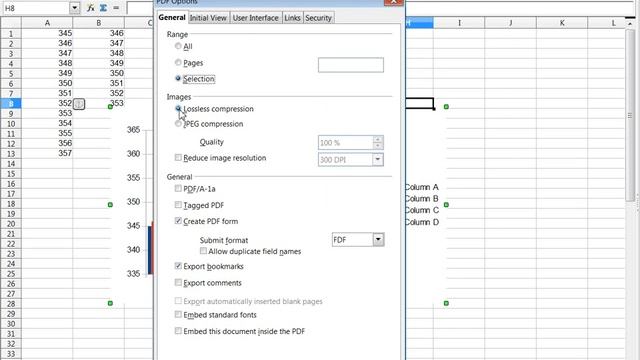Switch to the General tab
This screenshot has height=360, width=640.
pyautogui.click(x=172, y=18)
